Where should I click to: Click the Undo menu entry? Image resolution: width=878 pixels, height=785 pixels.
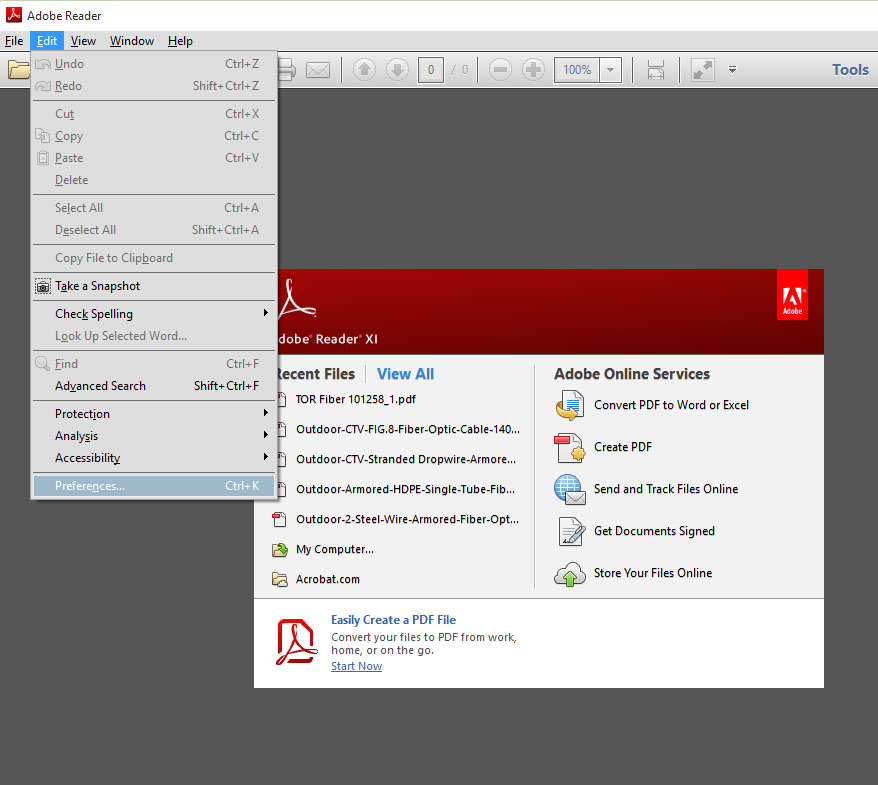point(154,64)
